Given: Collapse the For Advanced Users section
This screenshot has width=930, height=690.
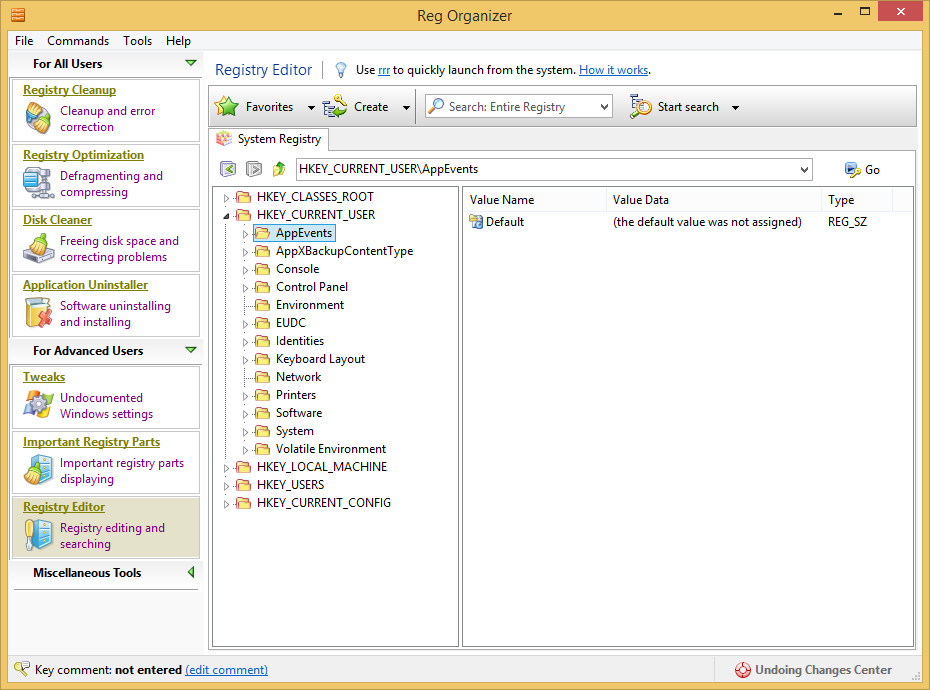Looking at the screenshot, I should click(x=190, y=351).
